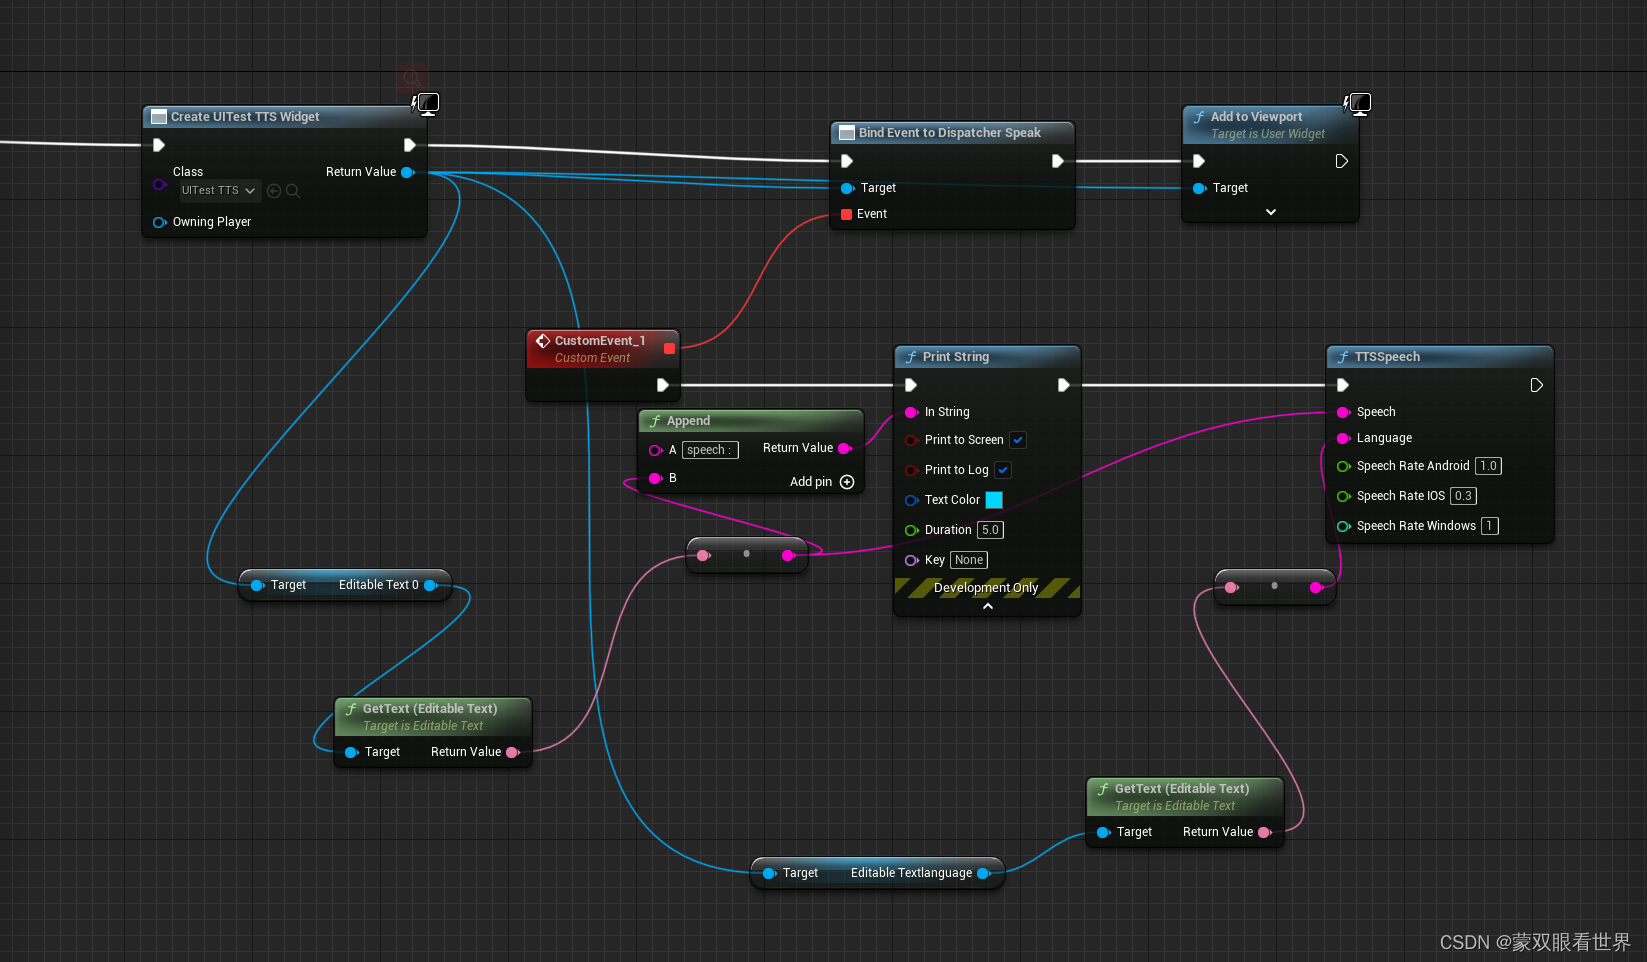Click the reroute node below the TTSSpeech node
This screenshot has height=962, width=1647.
[1274, 586]
